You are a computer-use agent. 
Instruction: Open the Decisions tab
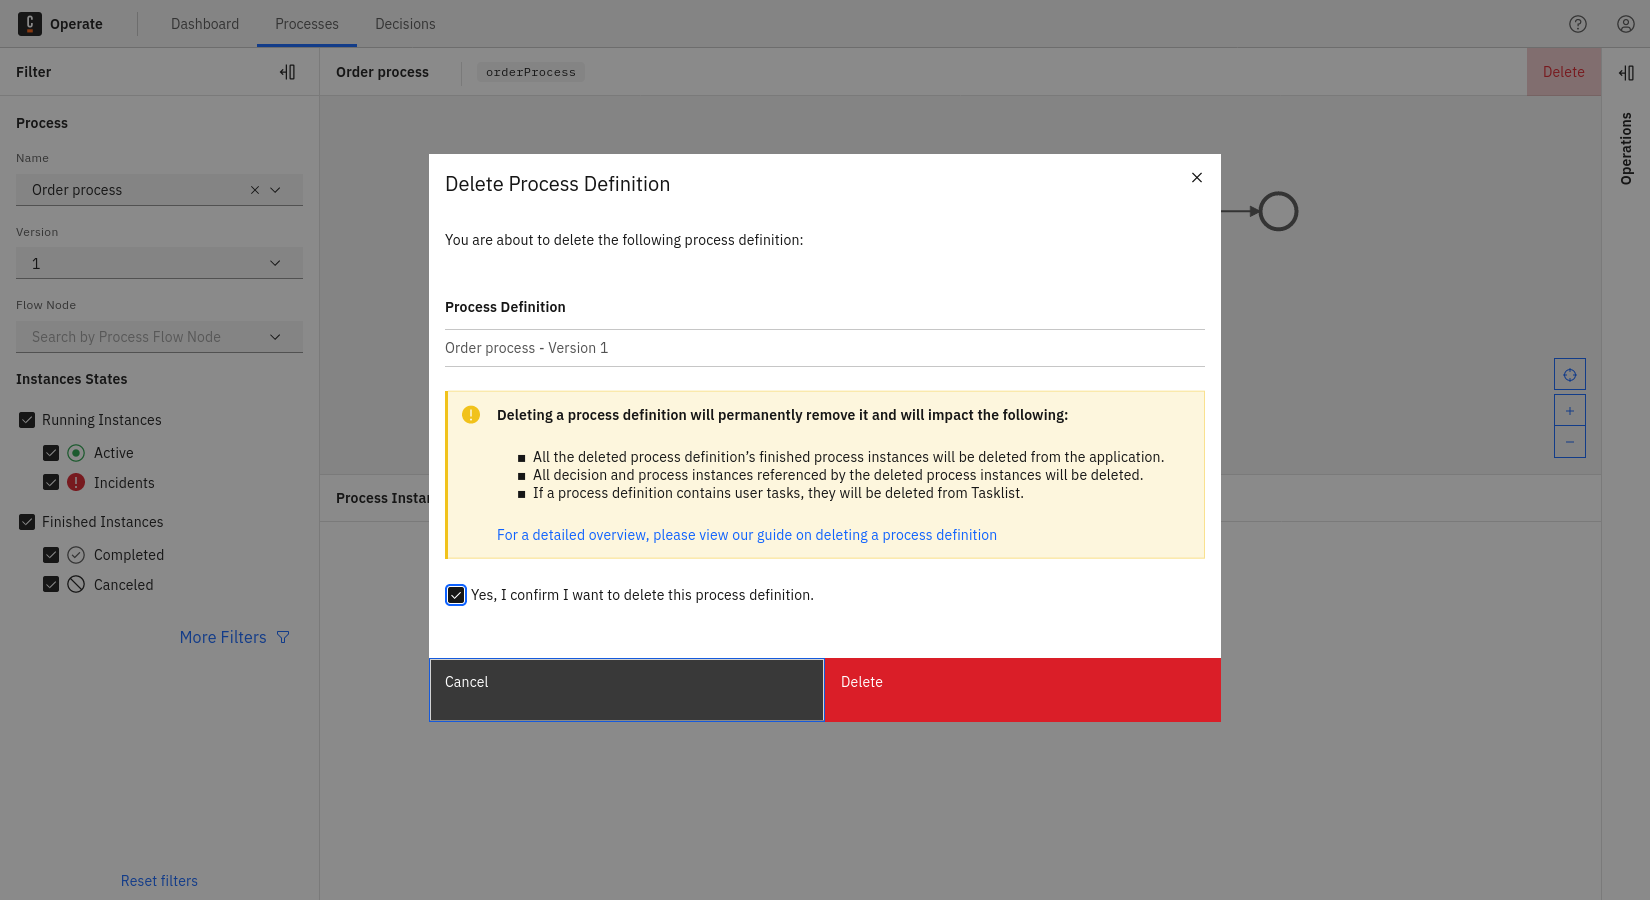405,23
